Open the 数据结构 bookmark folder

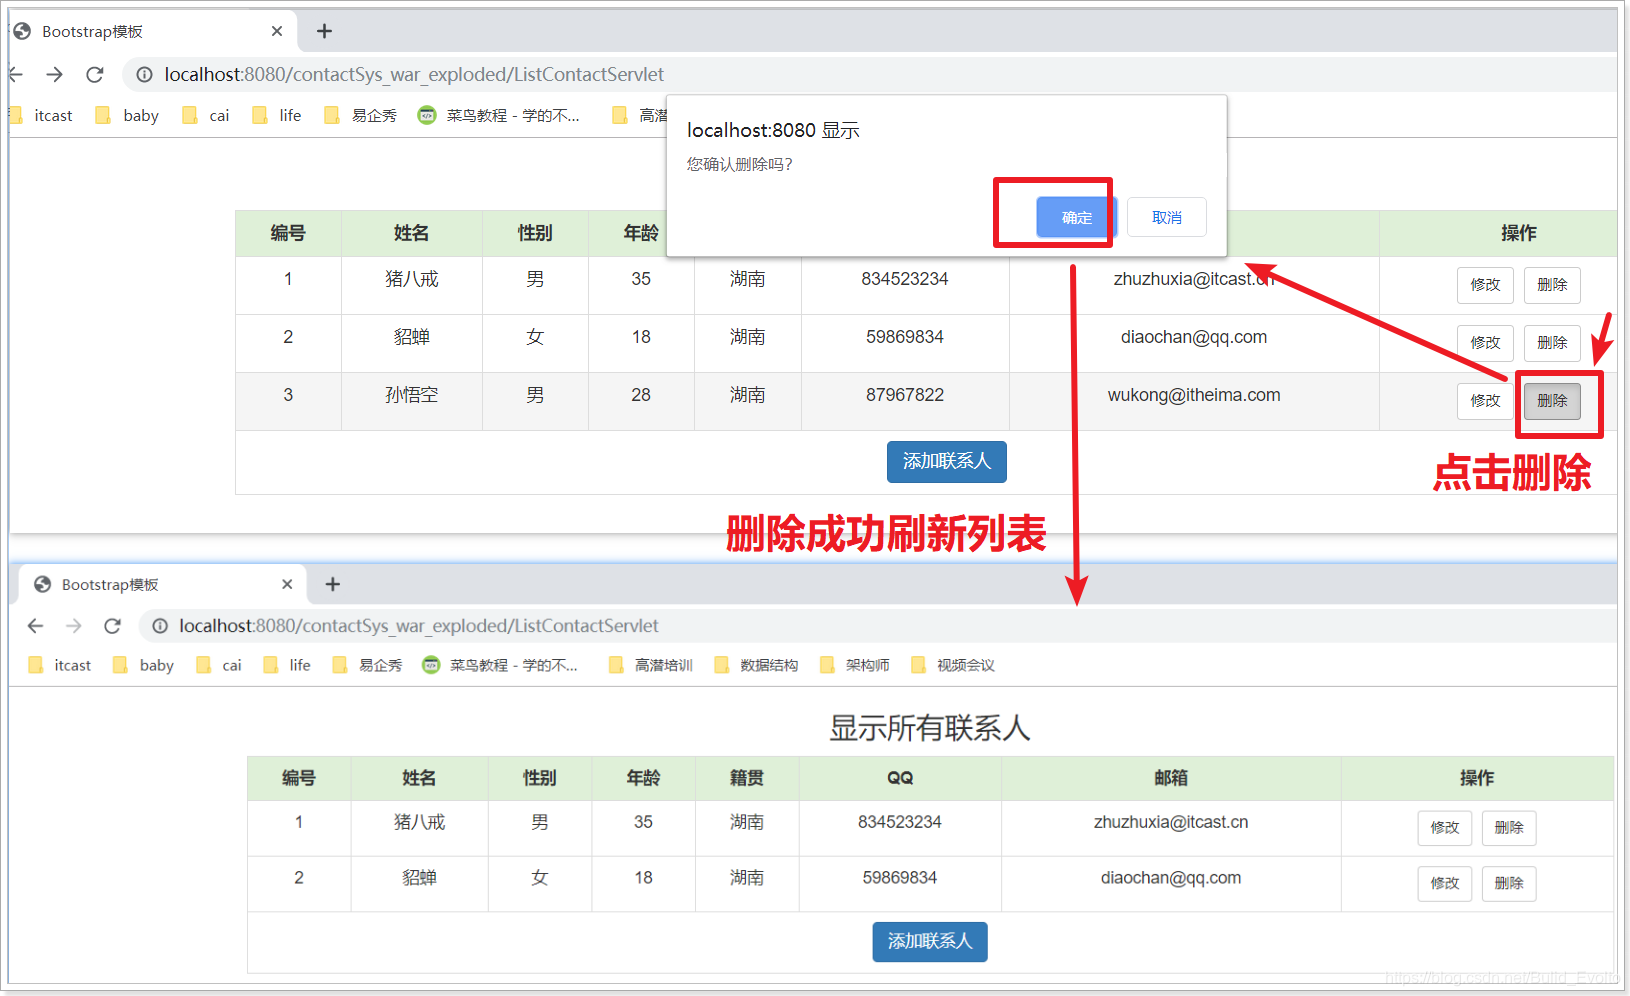[x=757, y=665]
